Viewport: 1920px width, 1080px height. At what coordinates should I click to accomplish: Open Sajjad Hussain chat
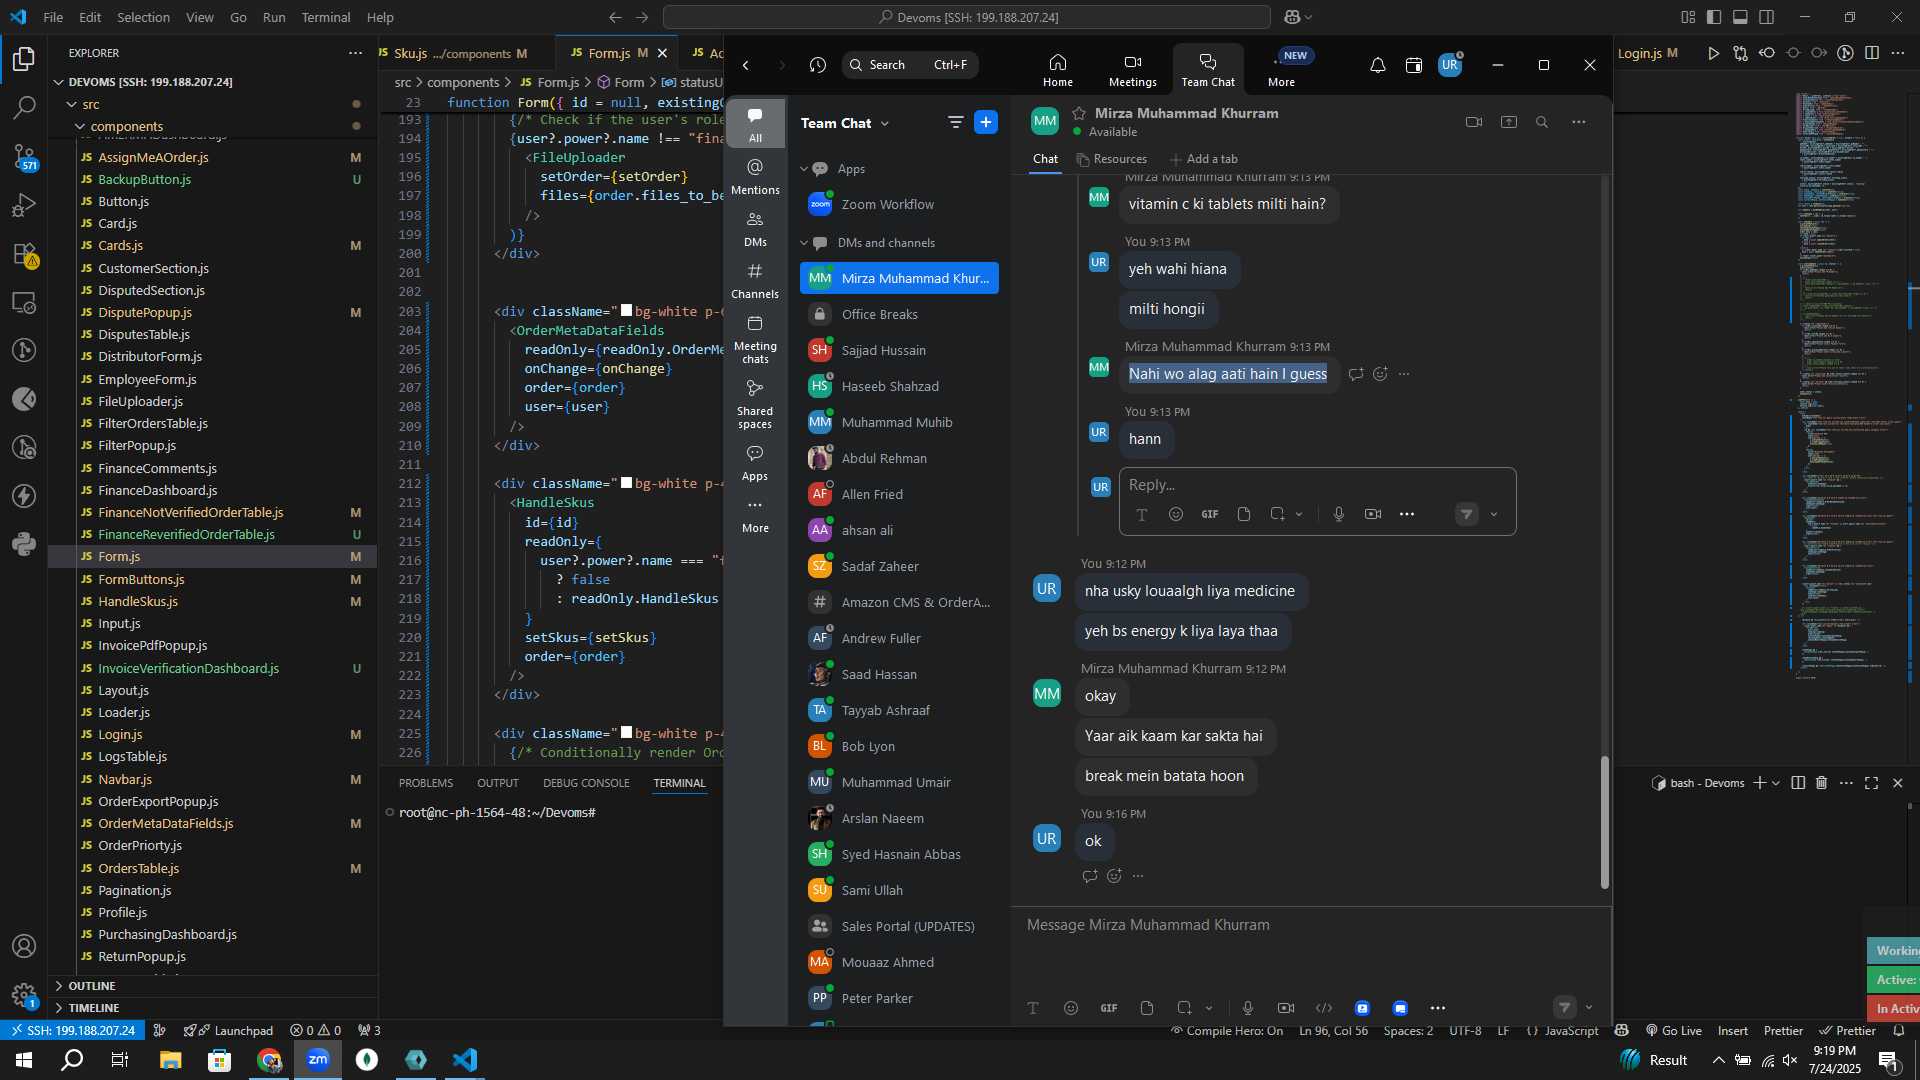[x=899, y=350]
